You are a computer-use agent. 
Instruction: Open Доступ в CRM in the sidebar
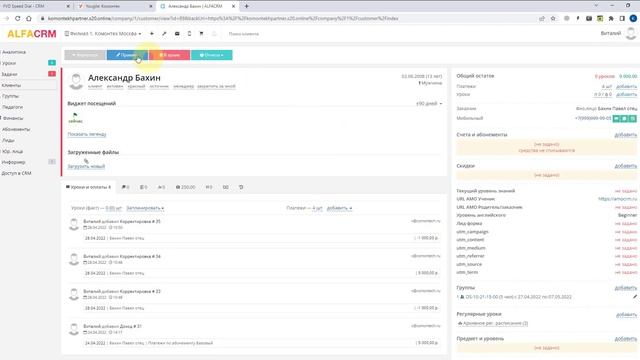click(16, 173)
